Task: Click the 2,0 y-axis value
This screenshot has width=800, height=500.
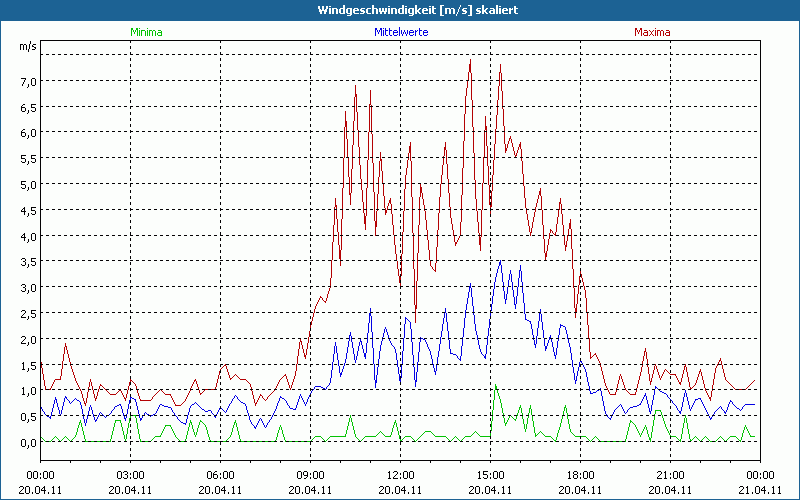Action: pyautogui.click(x=29, y=339)
